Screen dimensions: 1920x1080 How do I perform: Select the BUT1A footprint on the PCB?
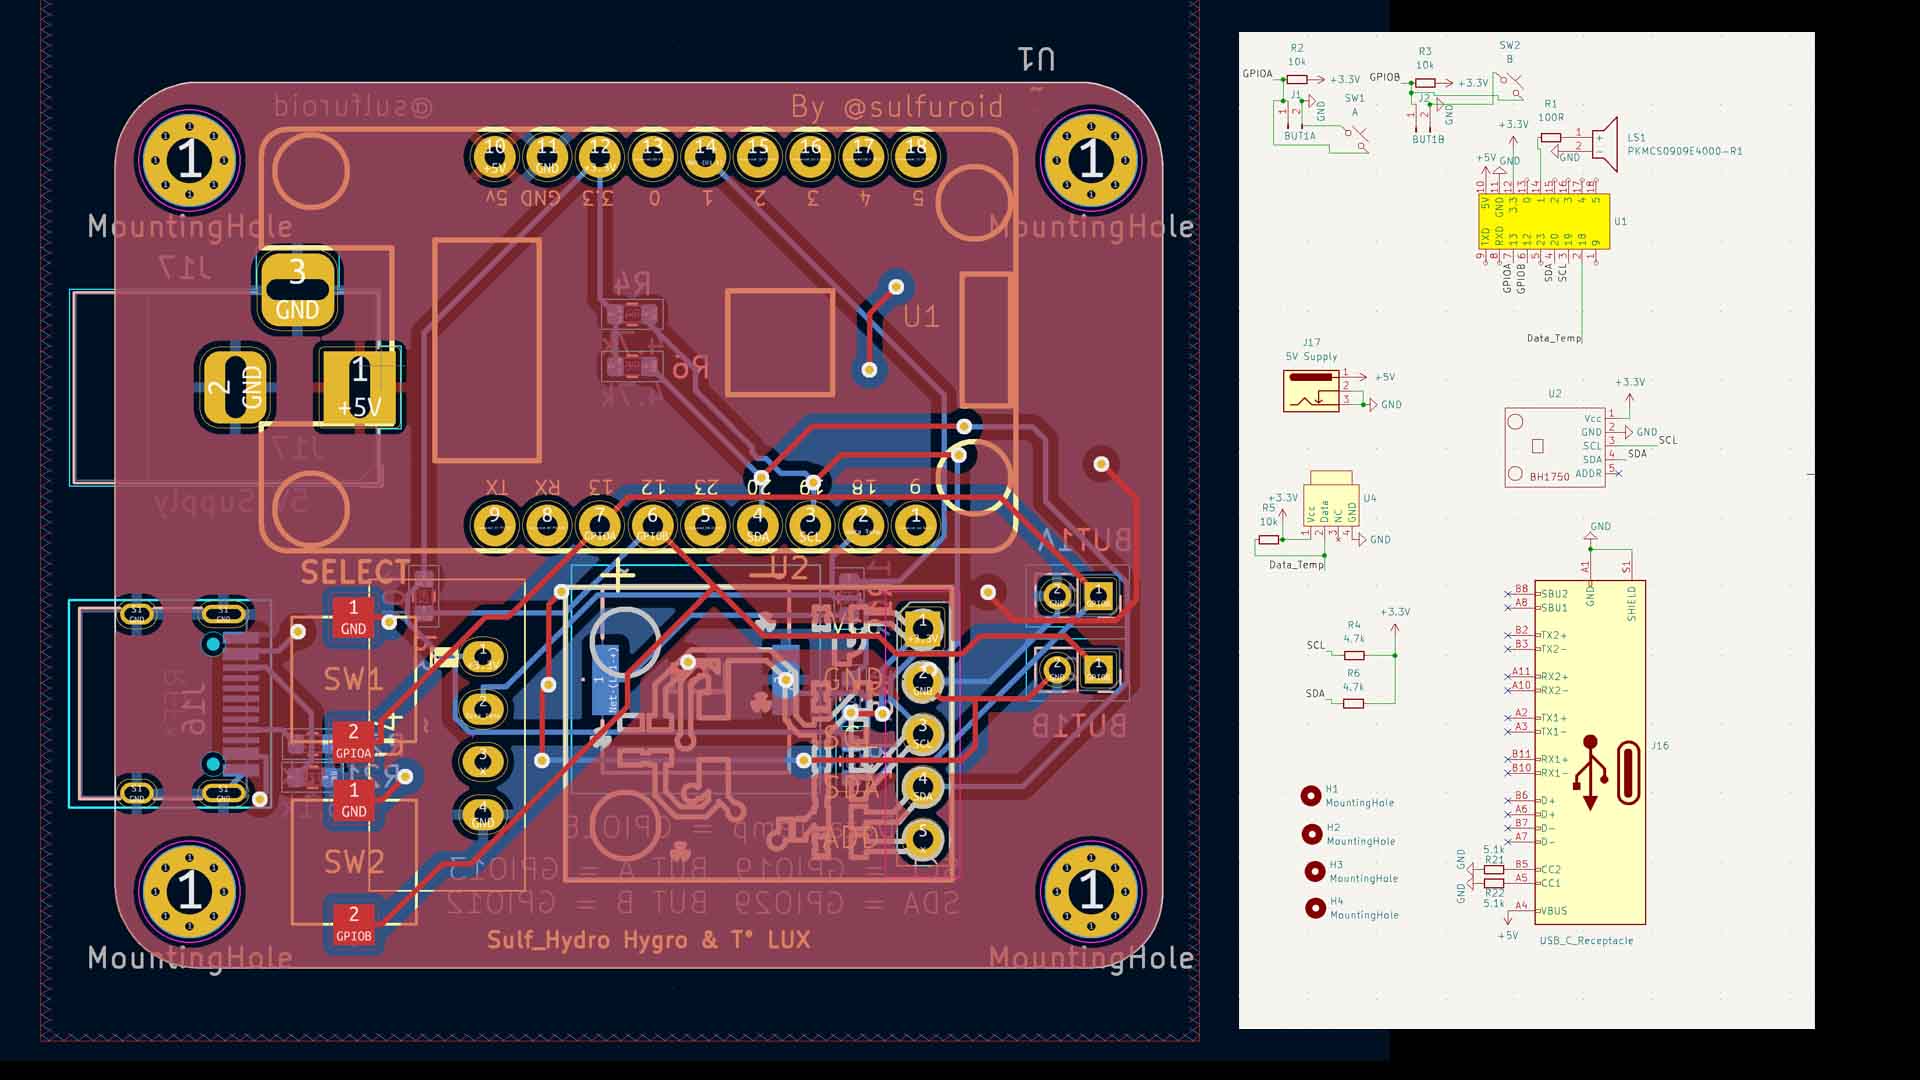(x=1078, y=594)
